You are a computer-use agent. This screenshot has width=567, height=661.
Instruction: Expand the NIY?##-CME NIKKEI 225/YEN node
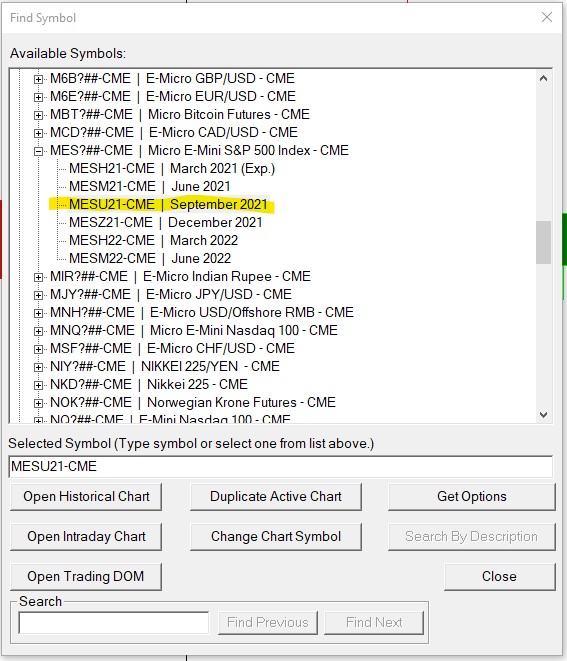tap(38, 367)
